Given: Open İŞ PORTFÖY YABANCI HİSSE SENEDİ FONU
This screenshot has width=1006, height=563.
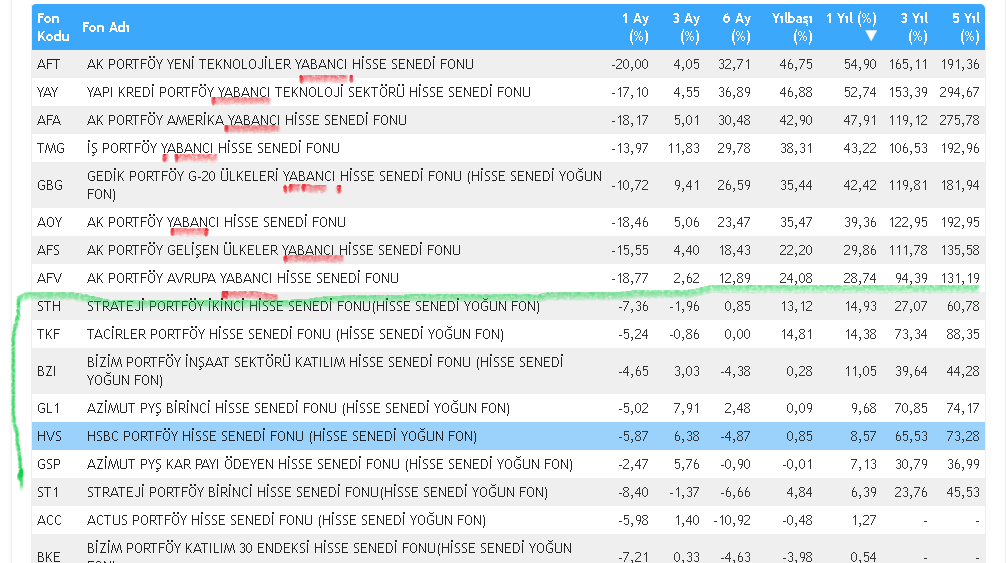Looking at the screenshot, I should [213, 149].
